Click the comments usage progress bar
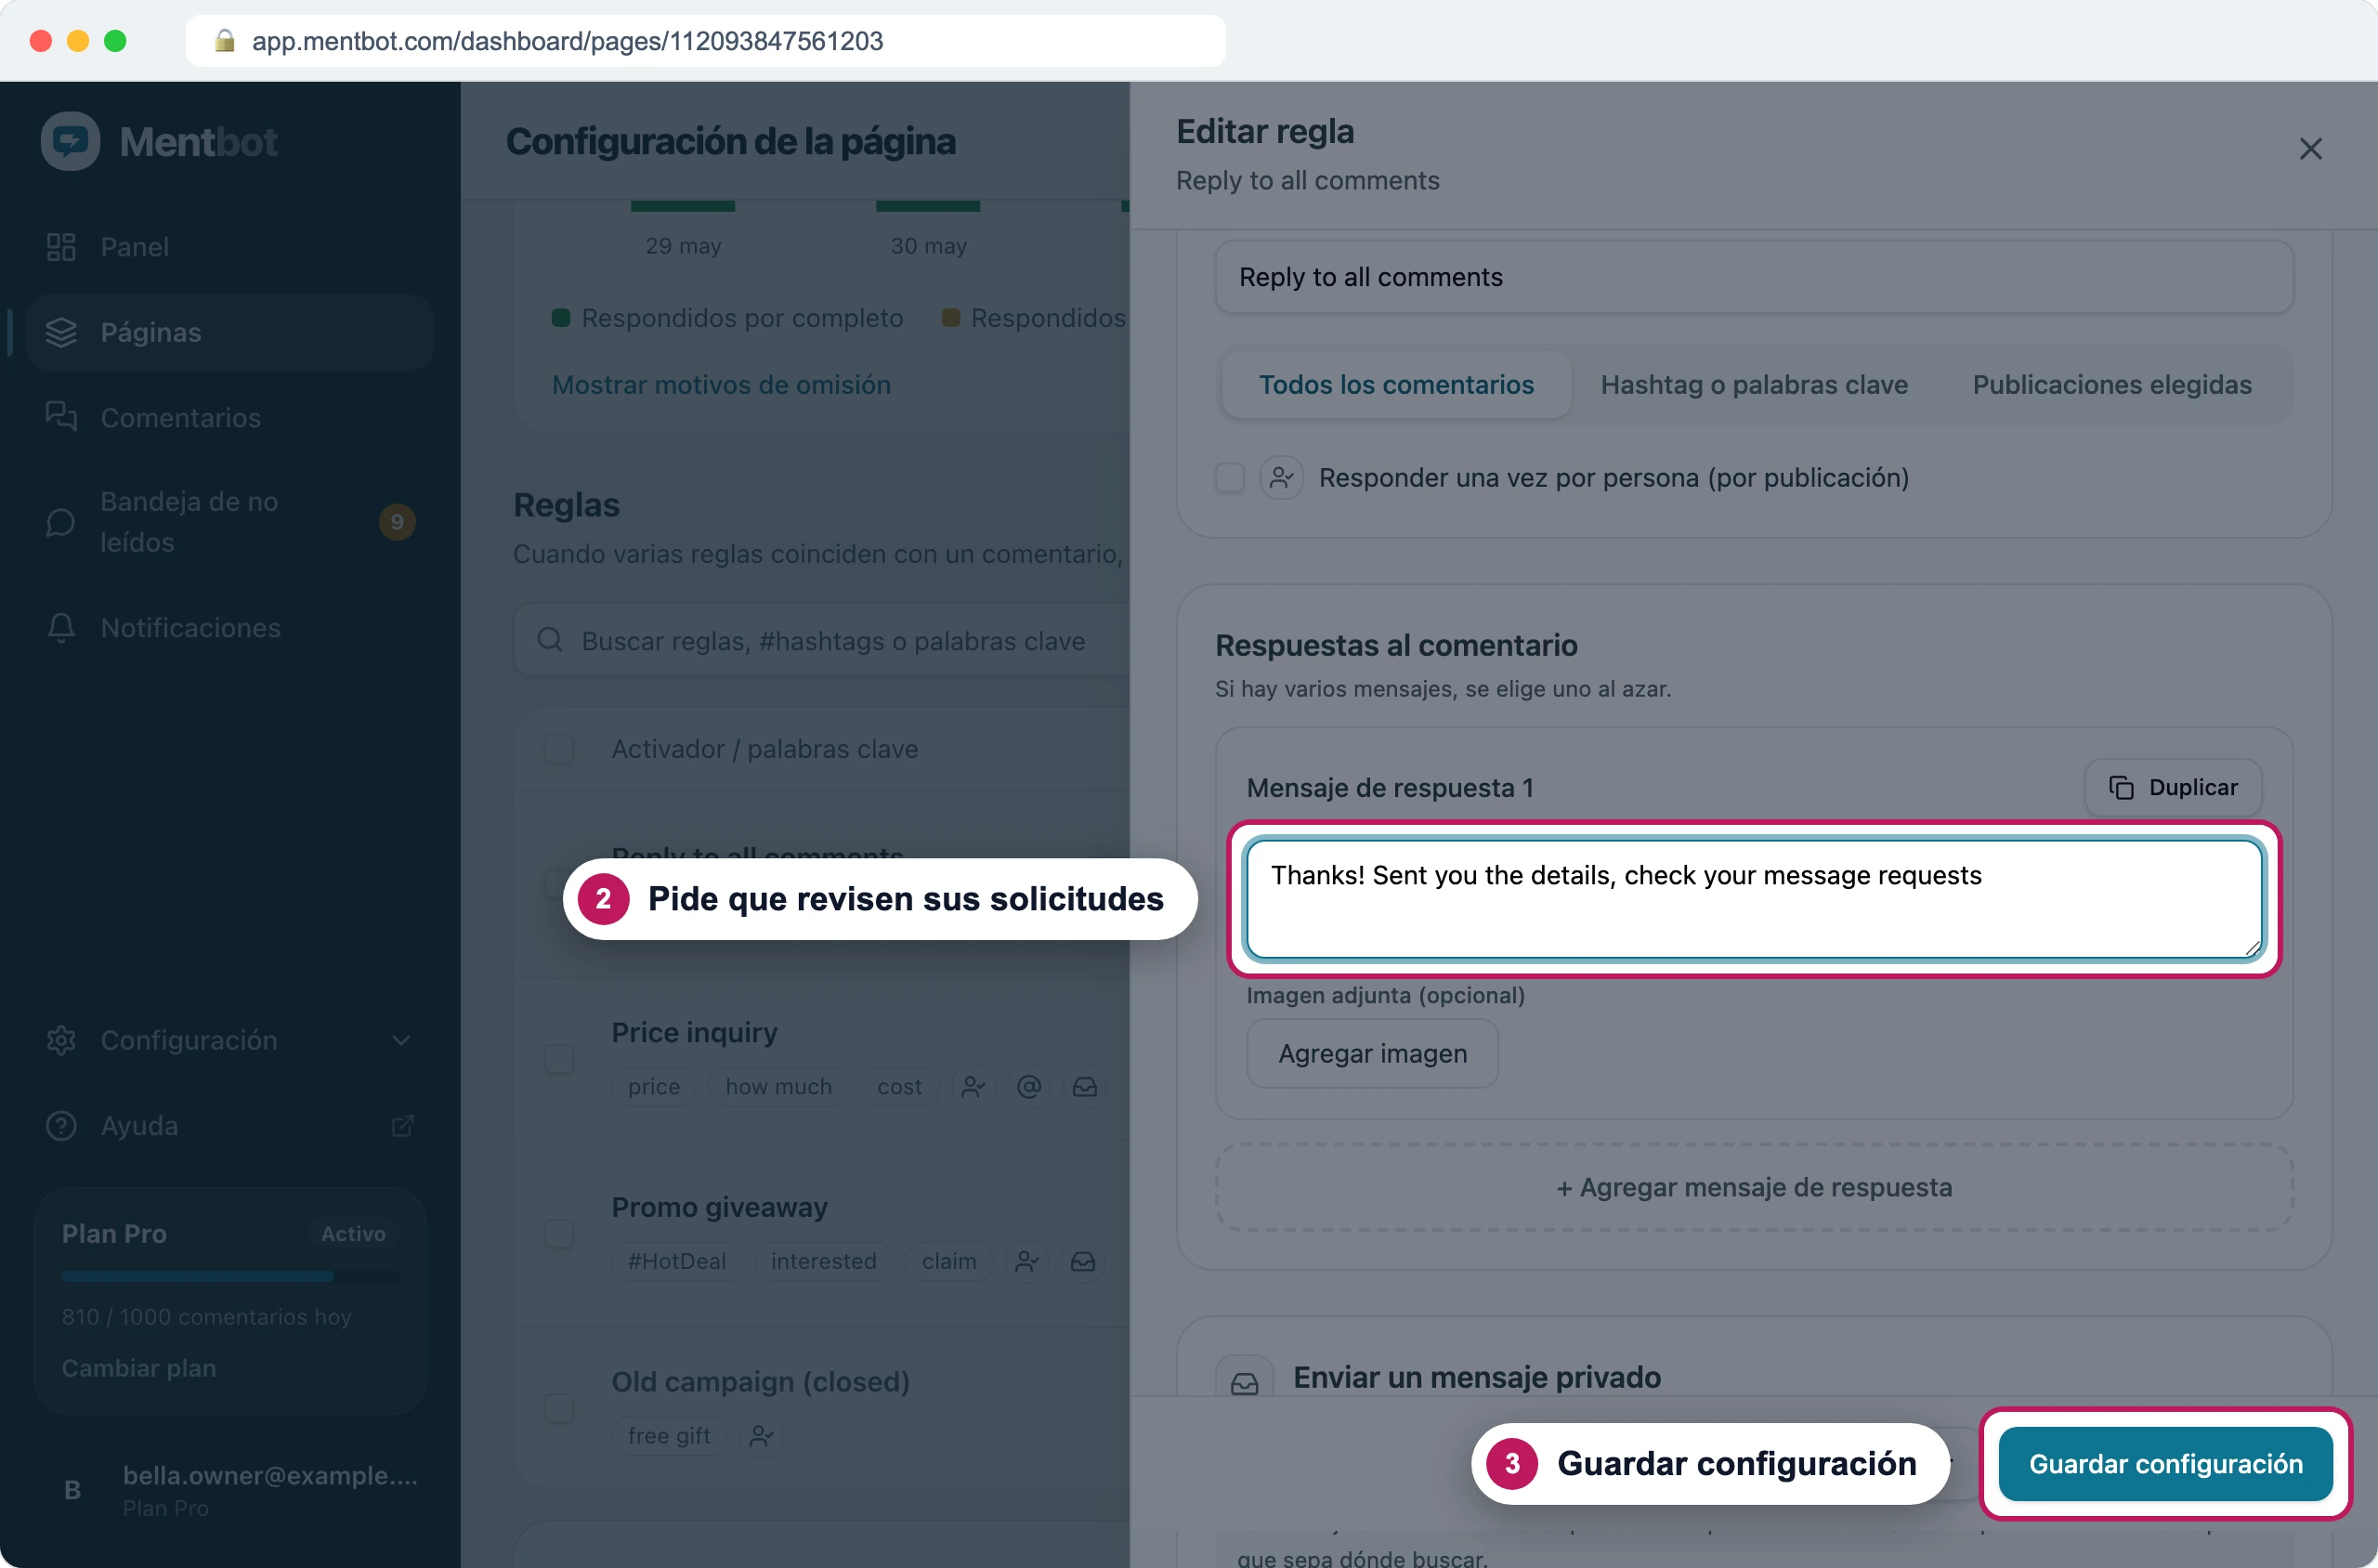 230,1276
